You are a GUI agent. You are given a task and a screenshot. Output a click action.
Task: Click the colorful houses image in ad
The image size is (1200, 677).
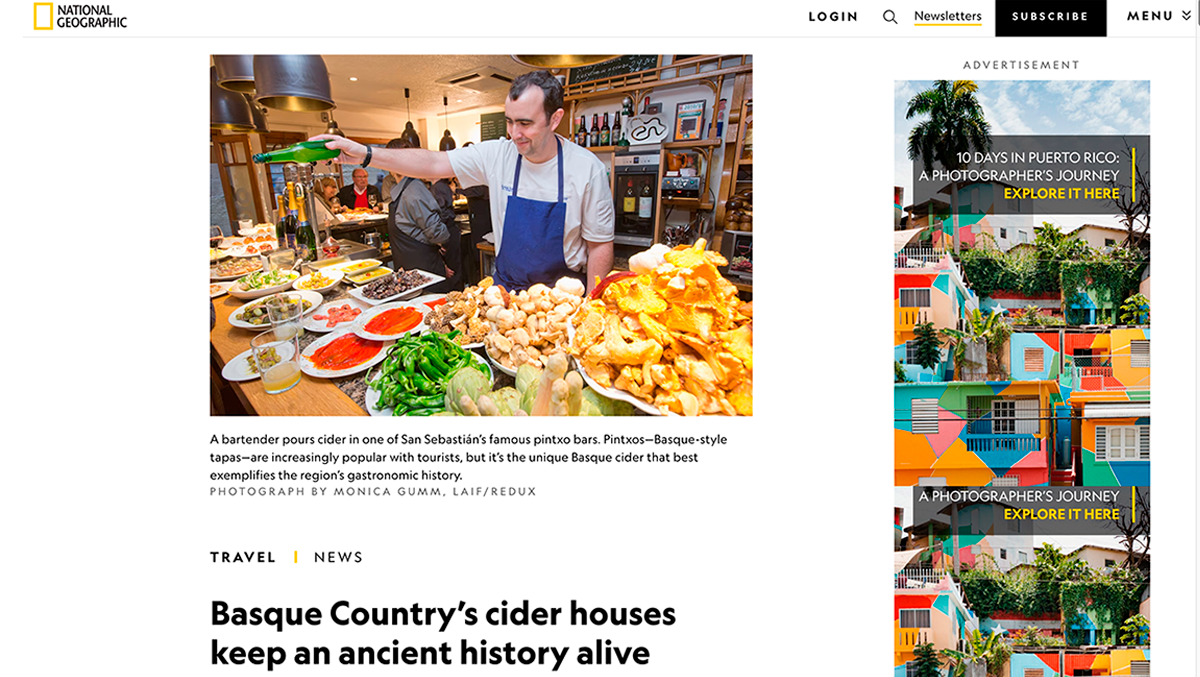coord(1022,350)
